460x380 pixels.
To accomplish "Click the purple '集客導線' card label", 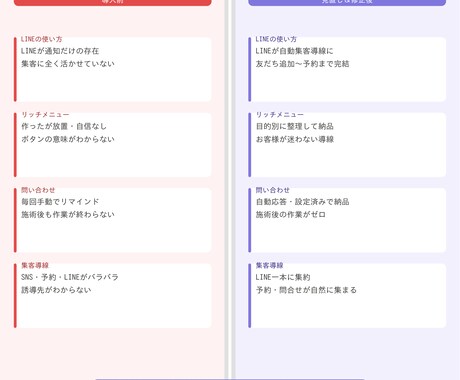I will 269,265.
